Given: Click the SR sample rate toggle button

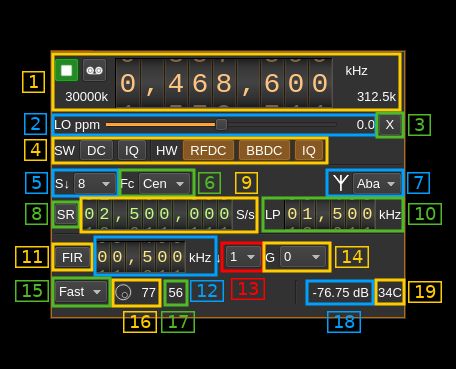Looking at the screenshot, I should coord(65,214).
